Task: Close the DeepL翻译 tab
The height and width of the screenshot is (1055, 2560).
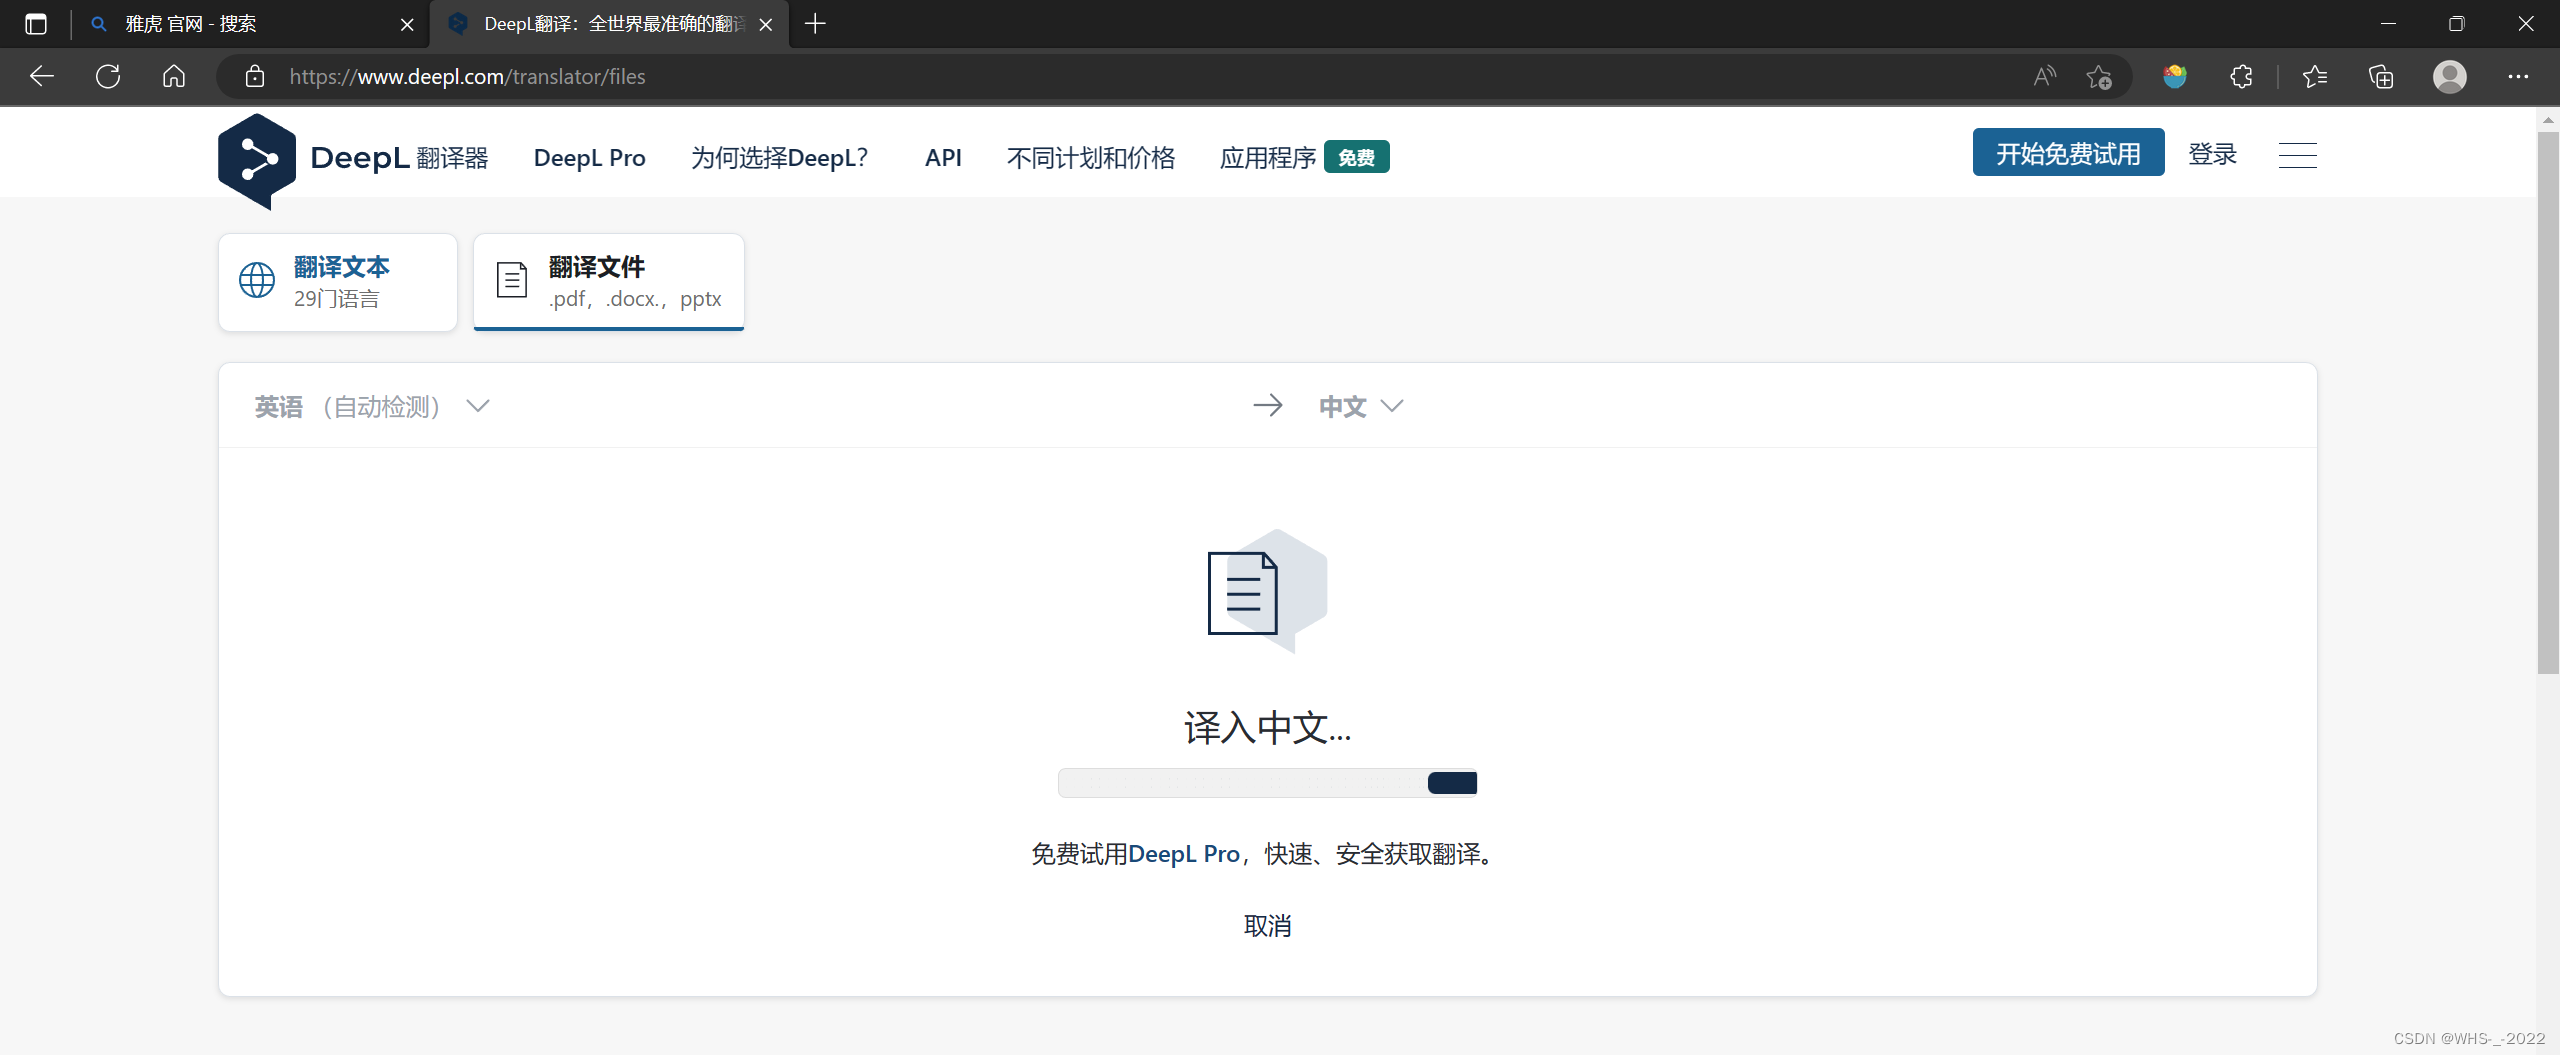Action: point(766,24)
